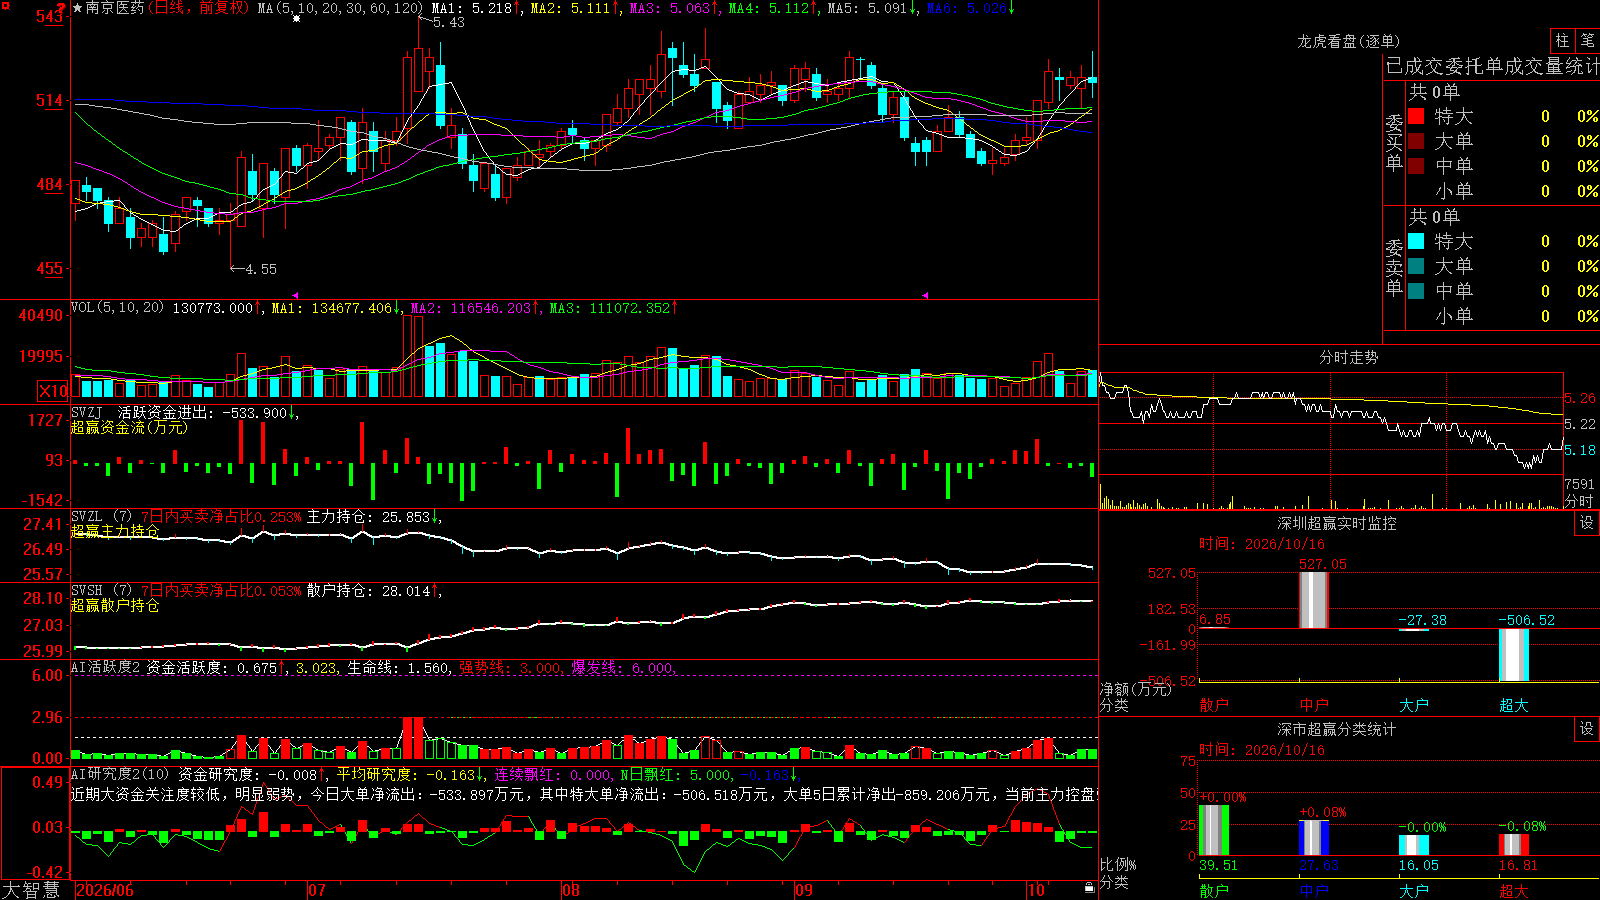Click the 南京医药 stock name
The width and height of the screenshot is (1600, 900).
115,8
